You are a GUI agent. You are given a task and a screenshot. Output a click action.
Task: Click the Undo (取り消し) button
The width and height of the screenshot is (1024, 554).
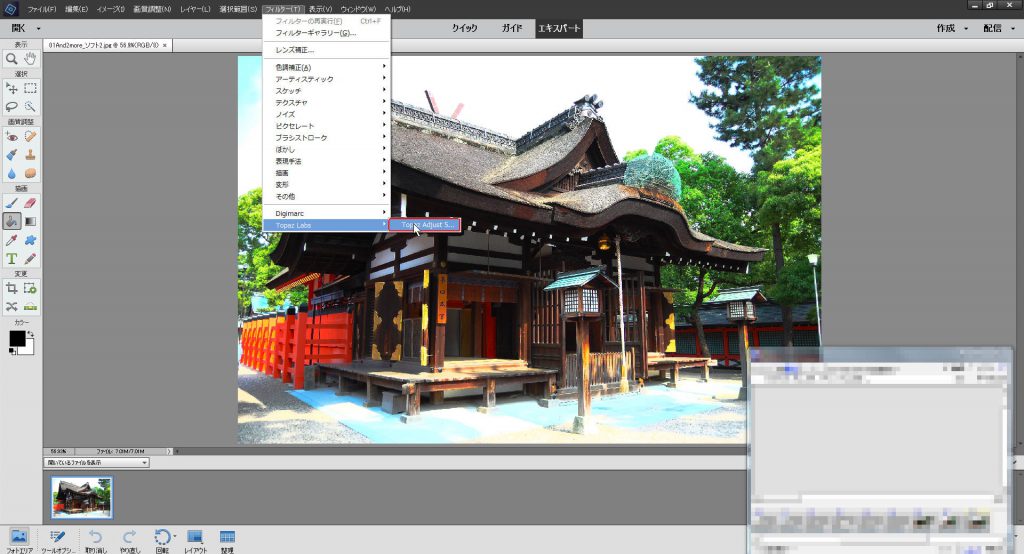coord(95,537)
